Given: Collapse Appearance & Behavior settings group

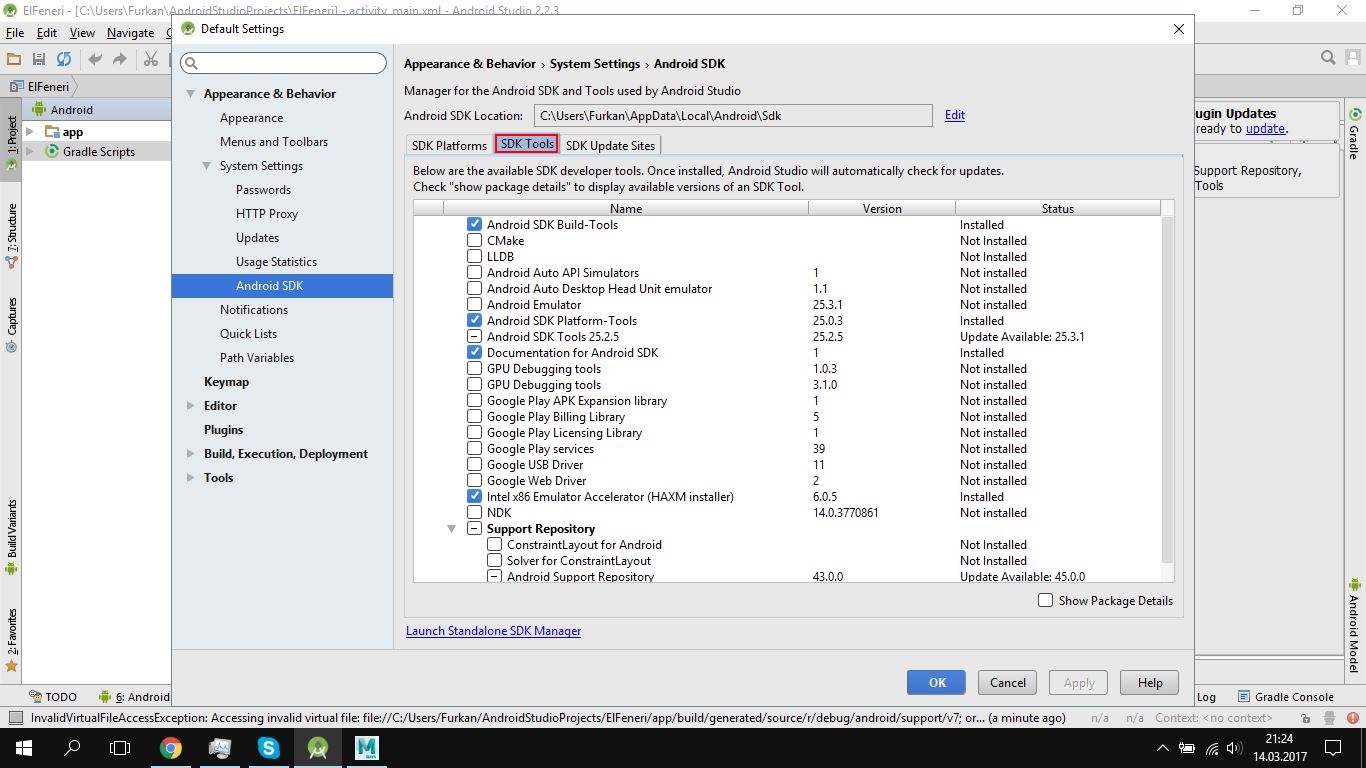Looking at the screenshot, I should click(x=190, y=94).
